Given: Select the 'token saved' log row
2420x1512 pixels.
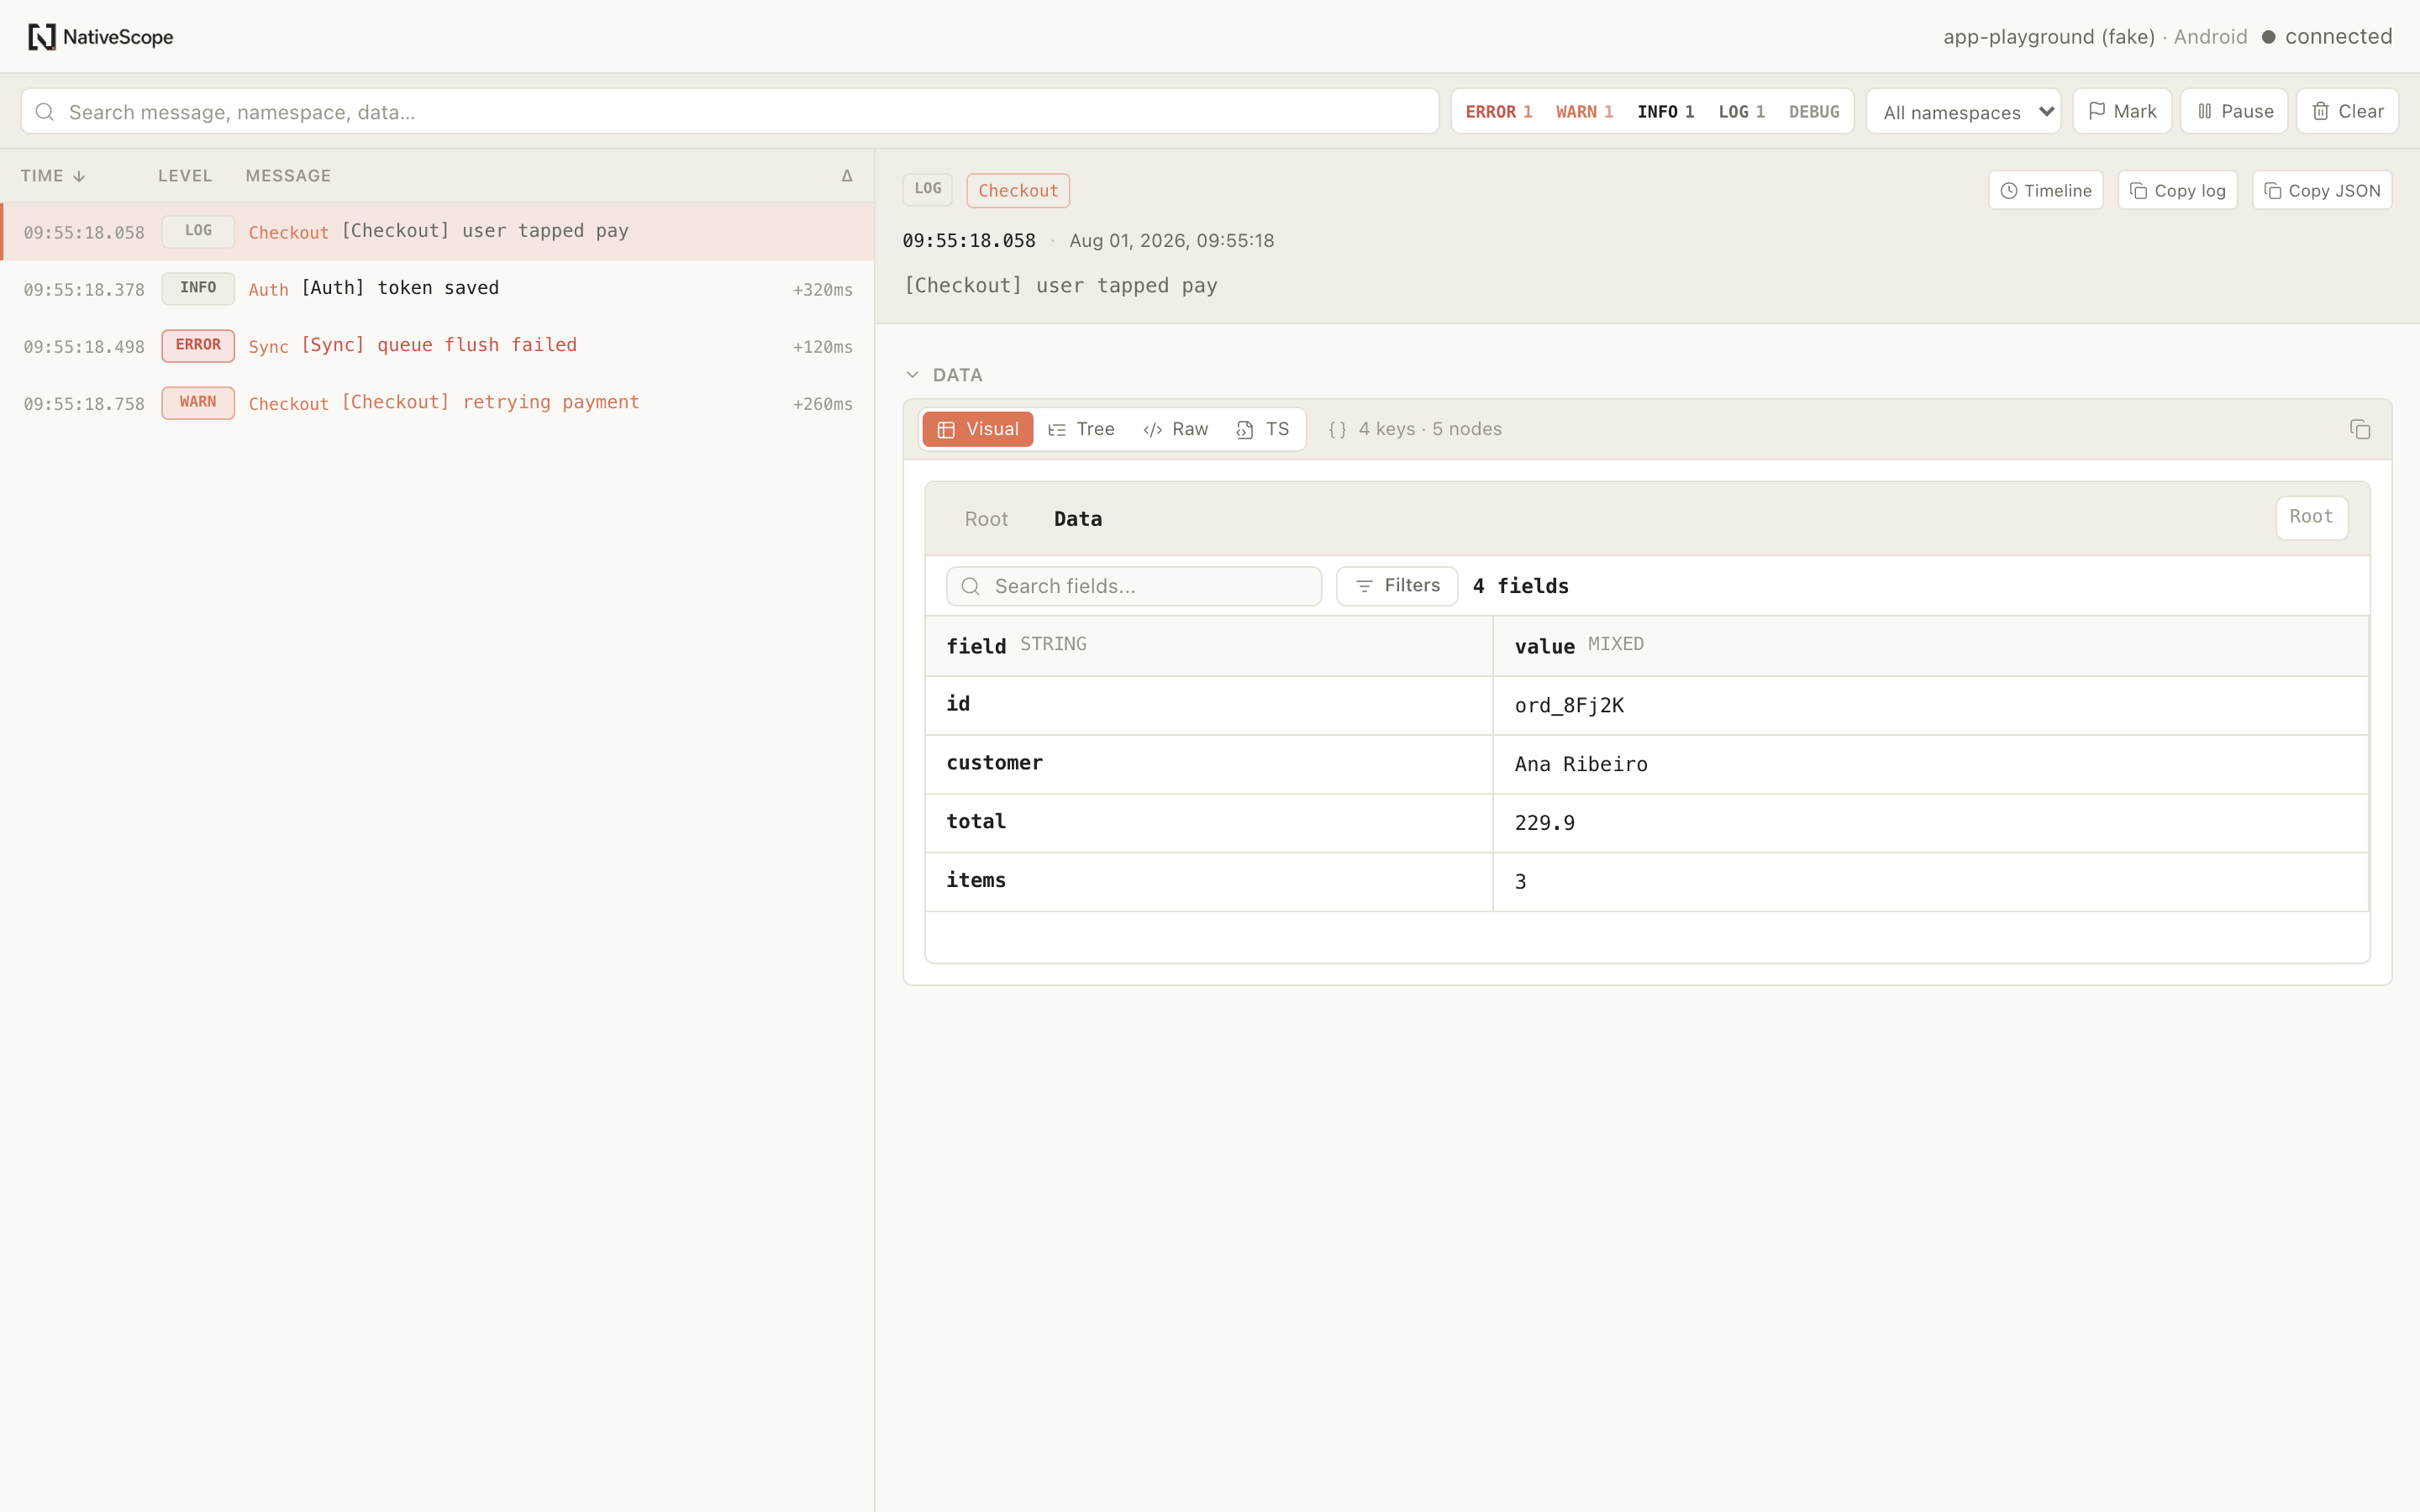Looking at the screenshot, I should coord(437,288).
